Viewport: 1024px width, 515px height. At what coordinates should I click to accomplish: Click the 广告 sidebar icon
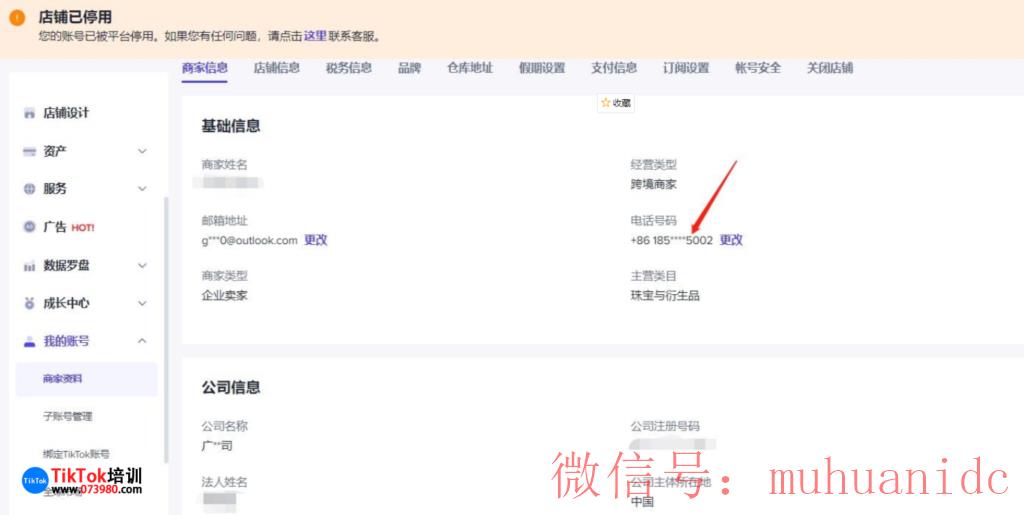tap(29, 227)
